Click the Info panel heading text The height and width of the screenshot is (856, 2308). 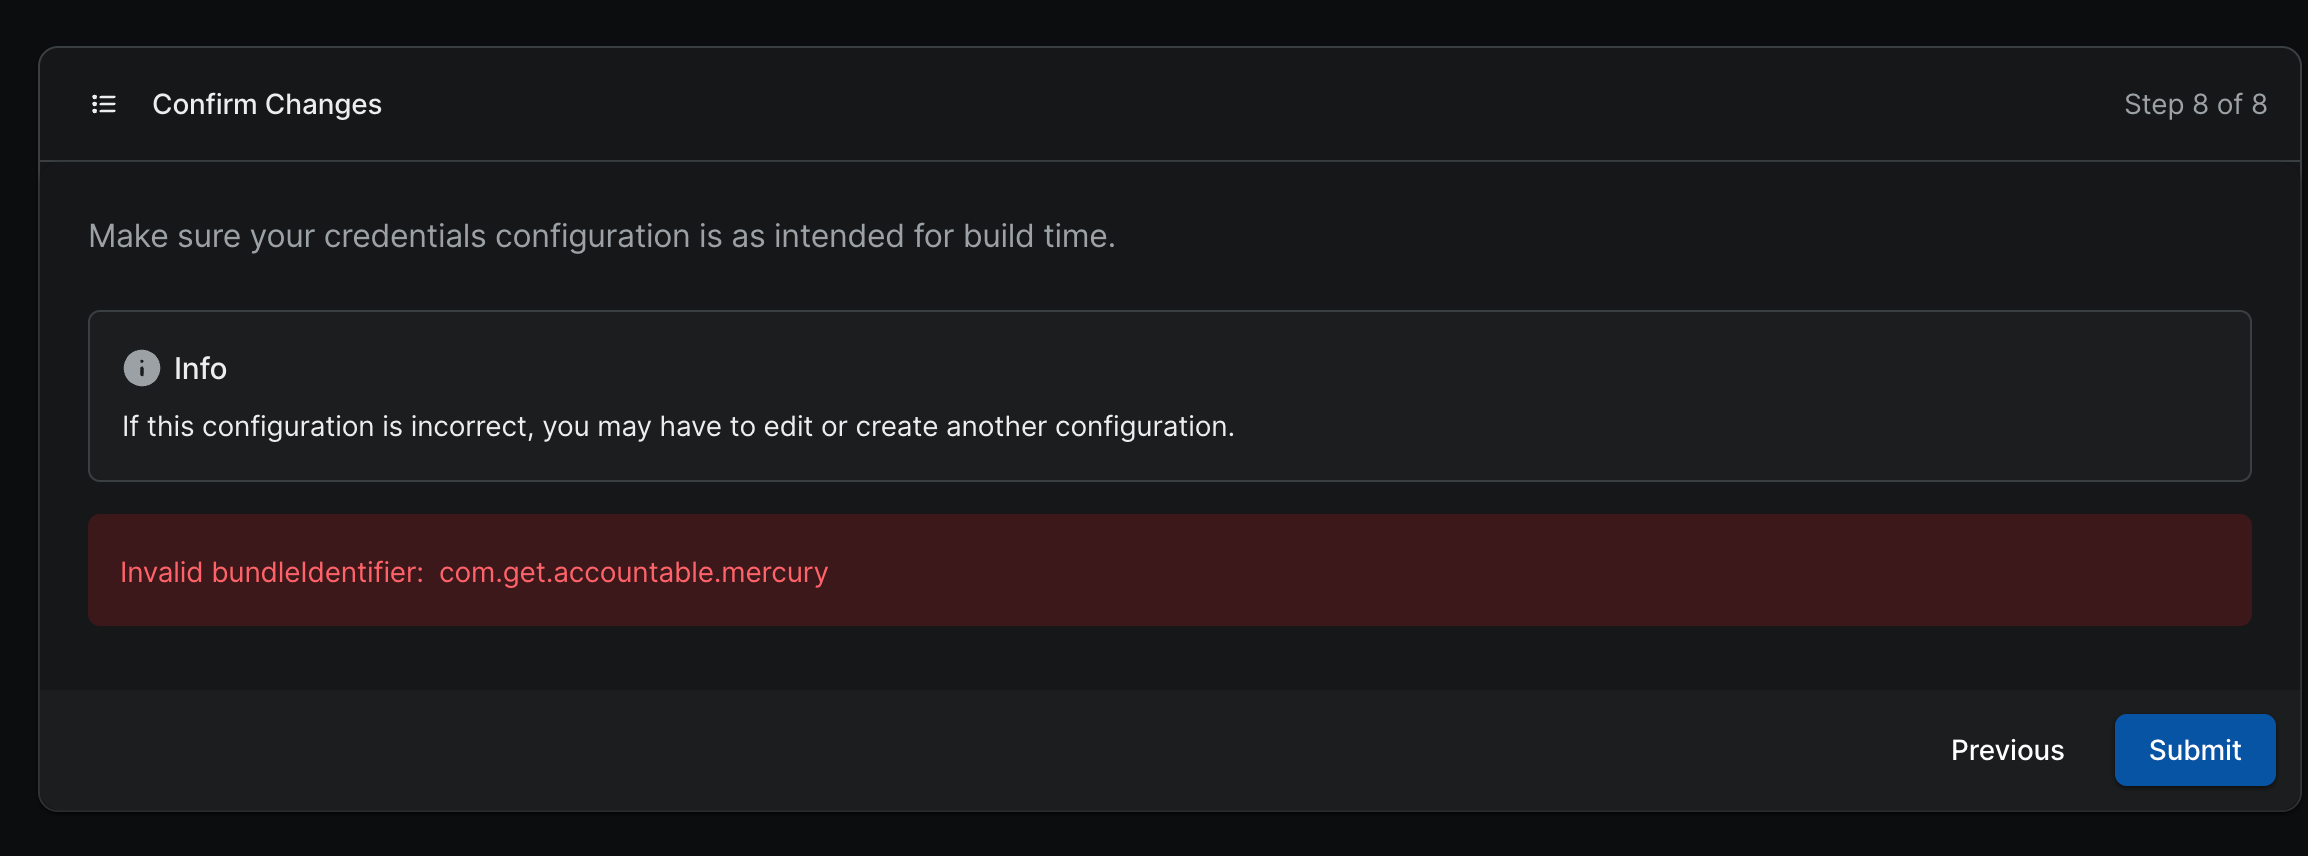(x=200, y=368)
